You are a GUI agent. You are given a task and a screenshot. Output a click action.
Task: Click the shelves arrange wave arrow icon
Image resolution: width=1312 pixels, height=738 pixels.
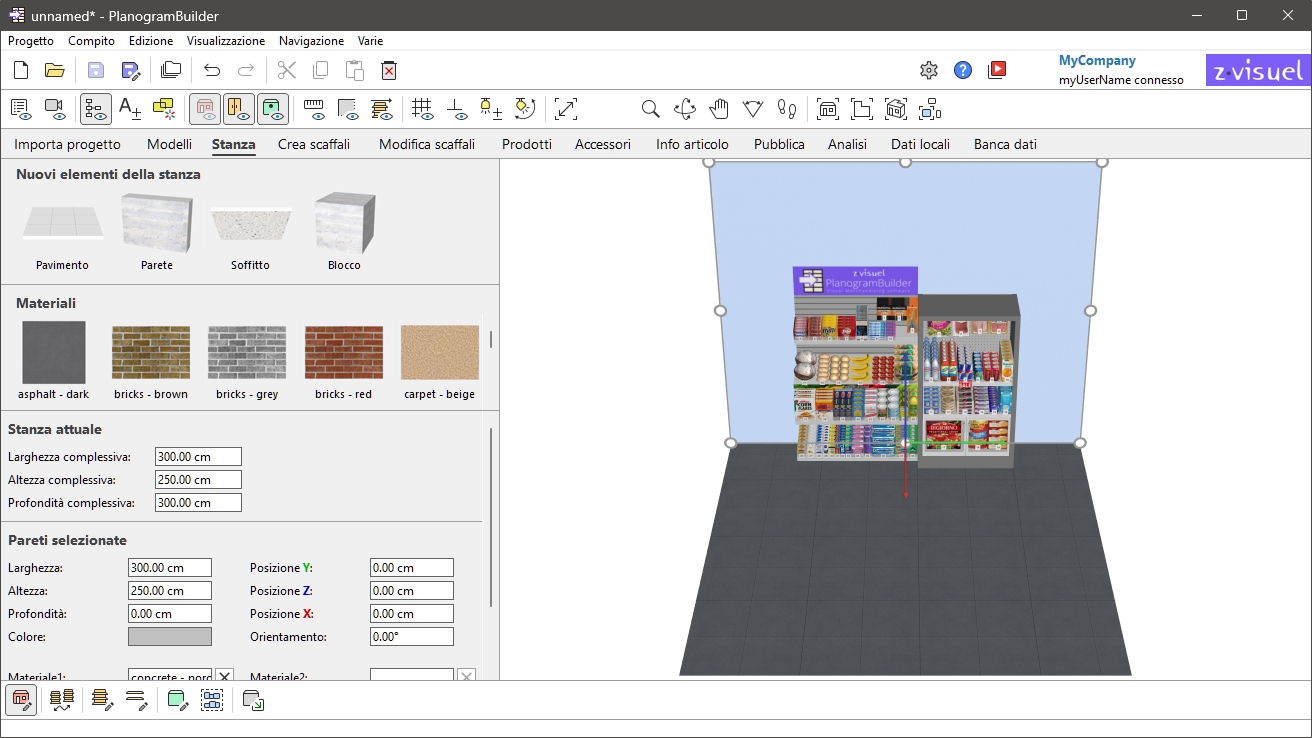pos(62,700)
